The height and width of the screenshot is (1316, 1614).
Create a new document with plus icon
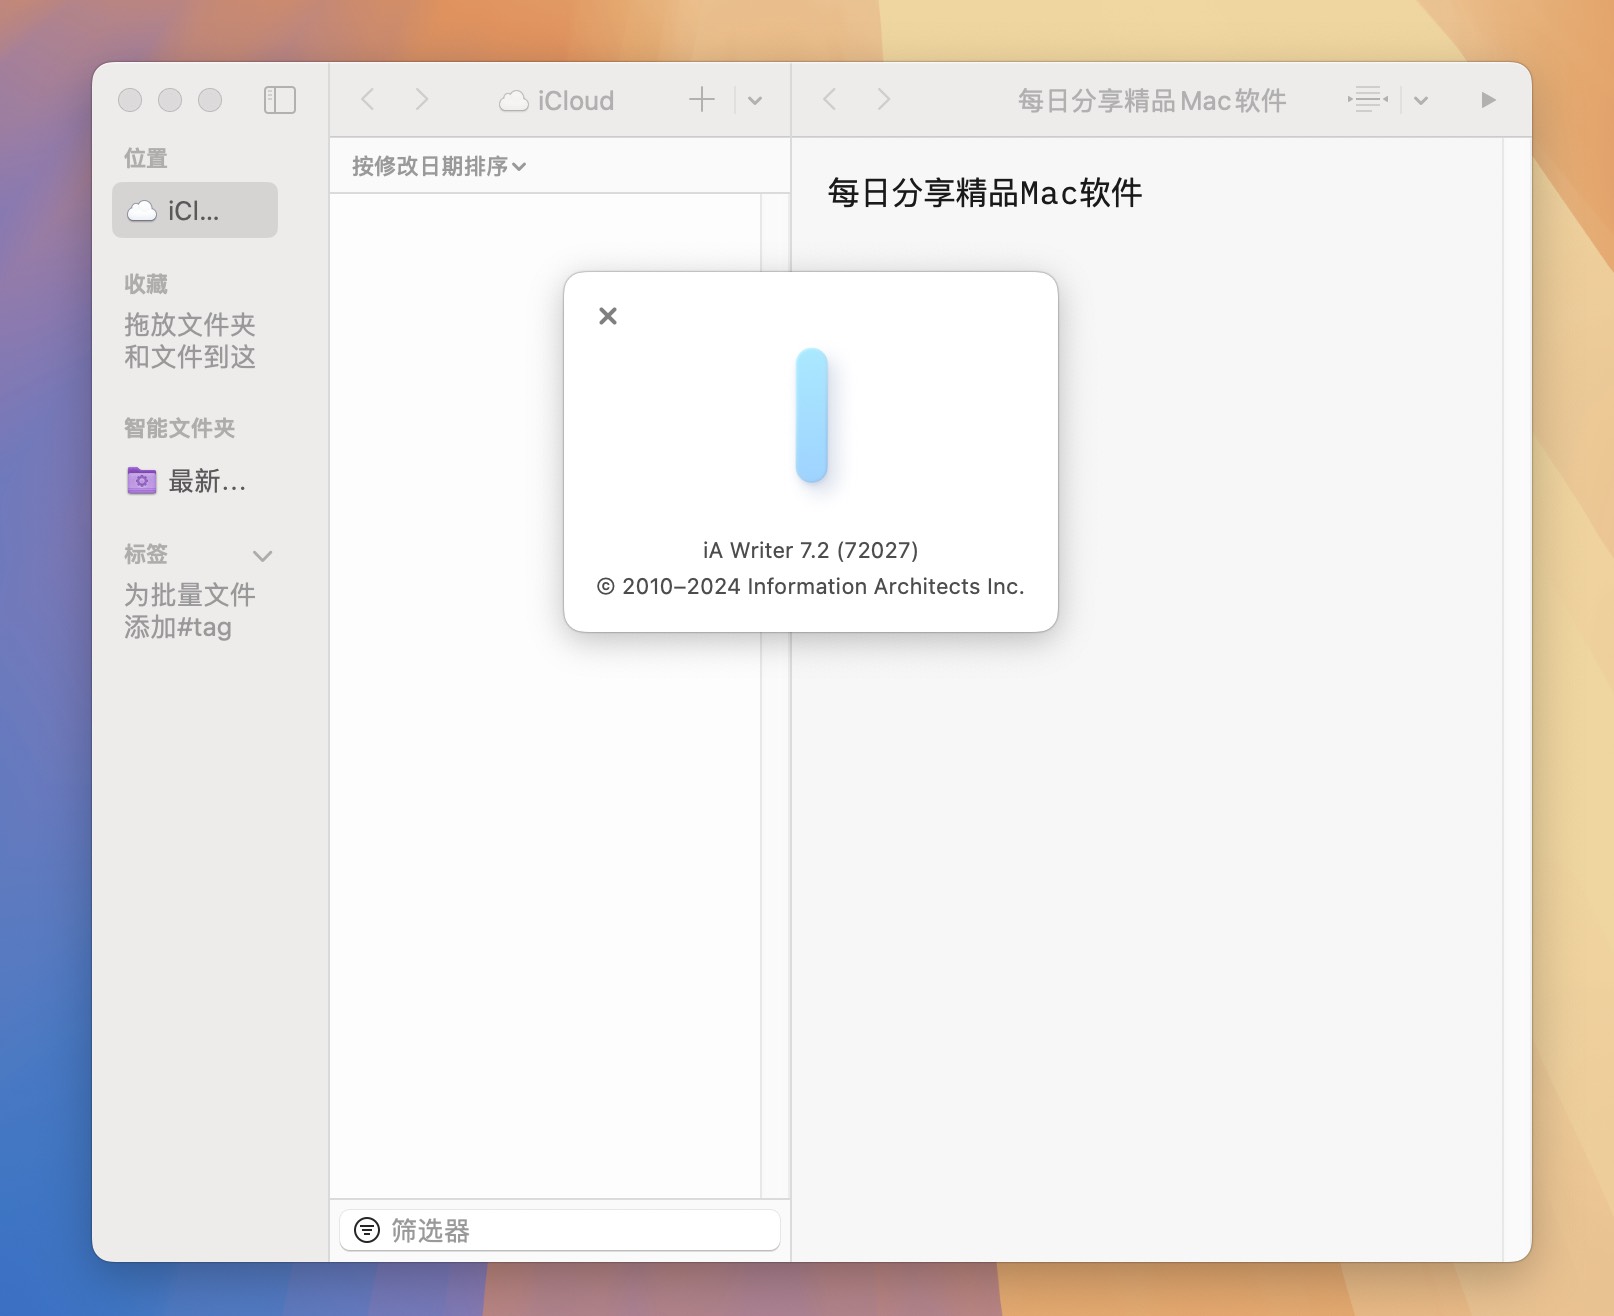[702, 99]
